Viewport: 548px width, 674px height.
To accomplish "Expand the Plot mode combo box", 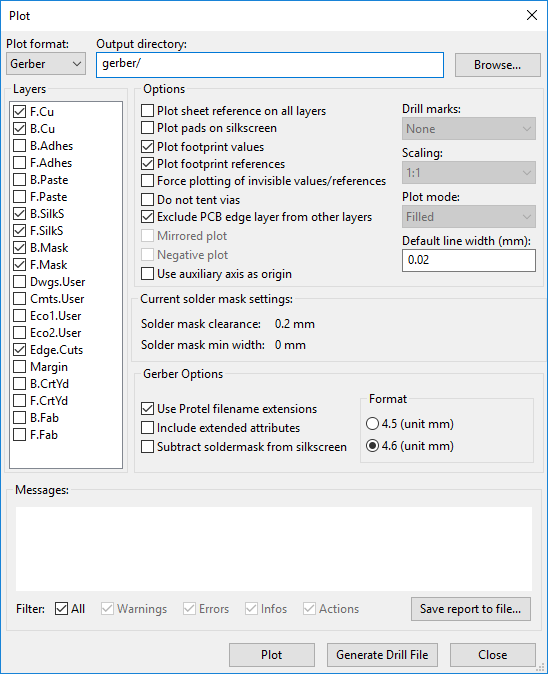I will point(468,217).
